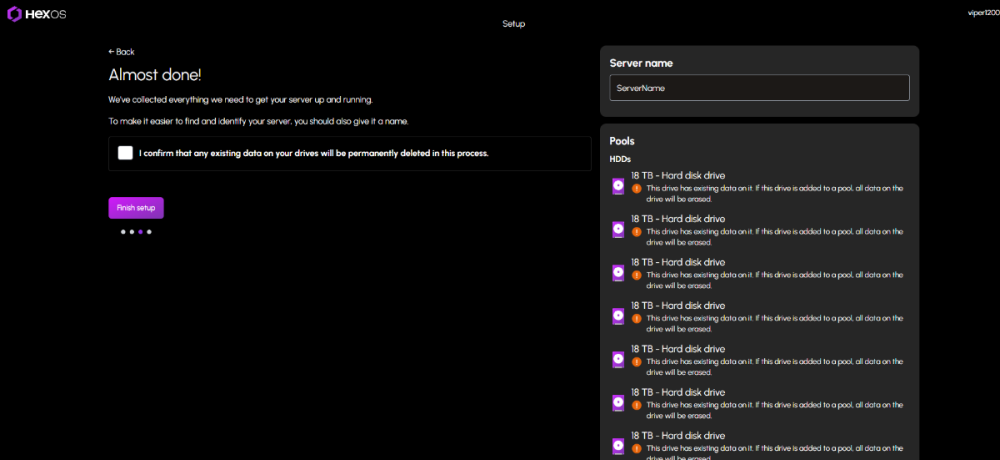The width and height of the screenshot is (1000, 460).
Task: Click the Setup page title in header
Action: pos(513,23)
